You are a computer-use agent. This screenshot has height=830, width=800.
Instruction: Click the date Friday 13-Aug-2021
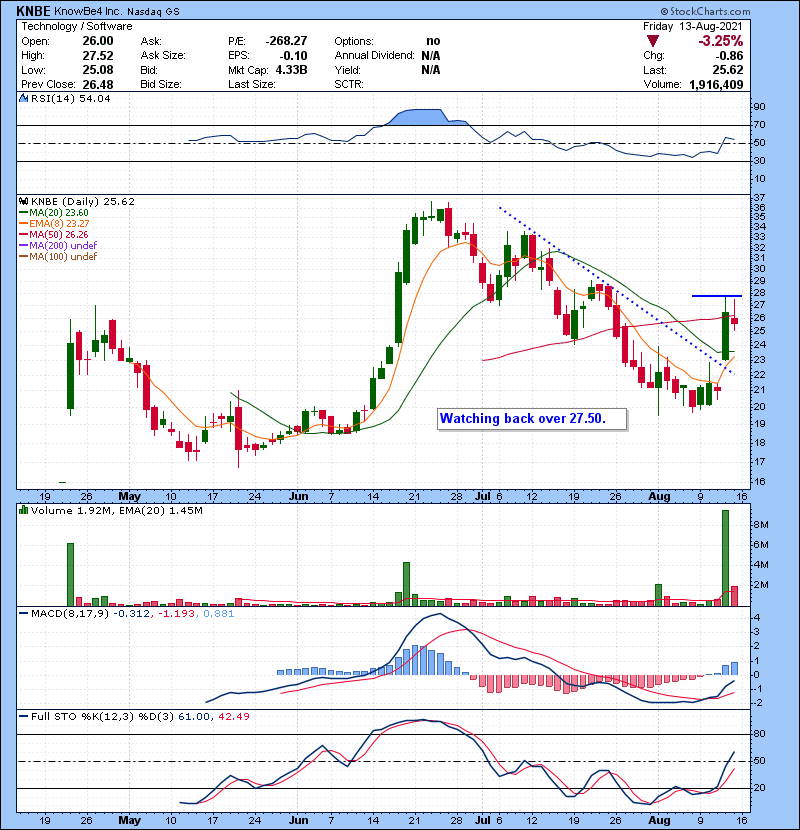[693, 26]
